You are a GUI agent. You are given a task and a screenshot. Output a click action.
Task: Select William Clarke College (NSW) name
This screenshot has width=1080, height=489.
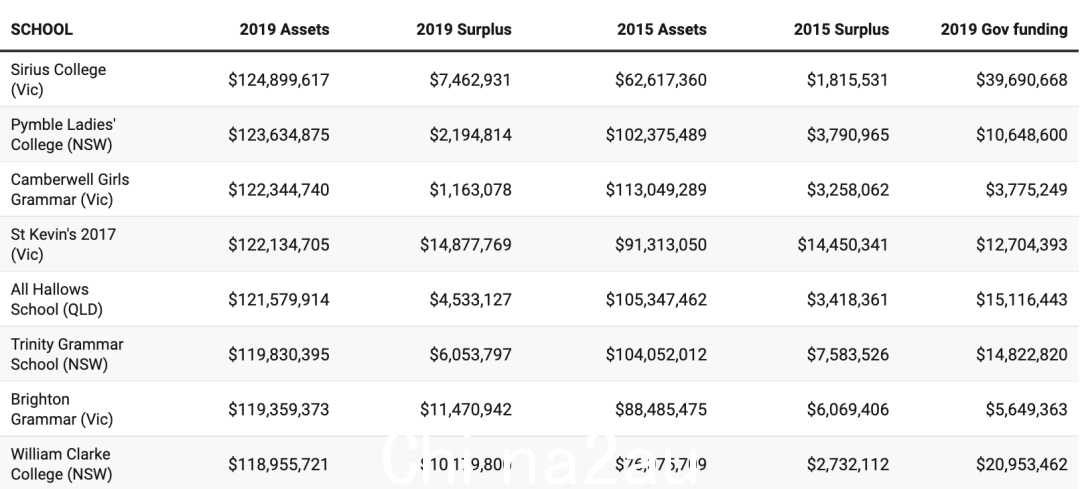[x=61, y=464]
